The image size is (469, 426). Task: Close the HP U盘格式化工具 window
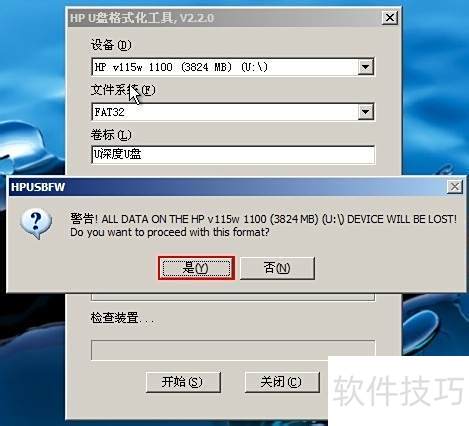pyautogui.click(x=390, y=17)
